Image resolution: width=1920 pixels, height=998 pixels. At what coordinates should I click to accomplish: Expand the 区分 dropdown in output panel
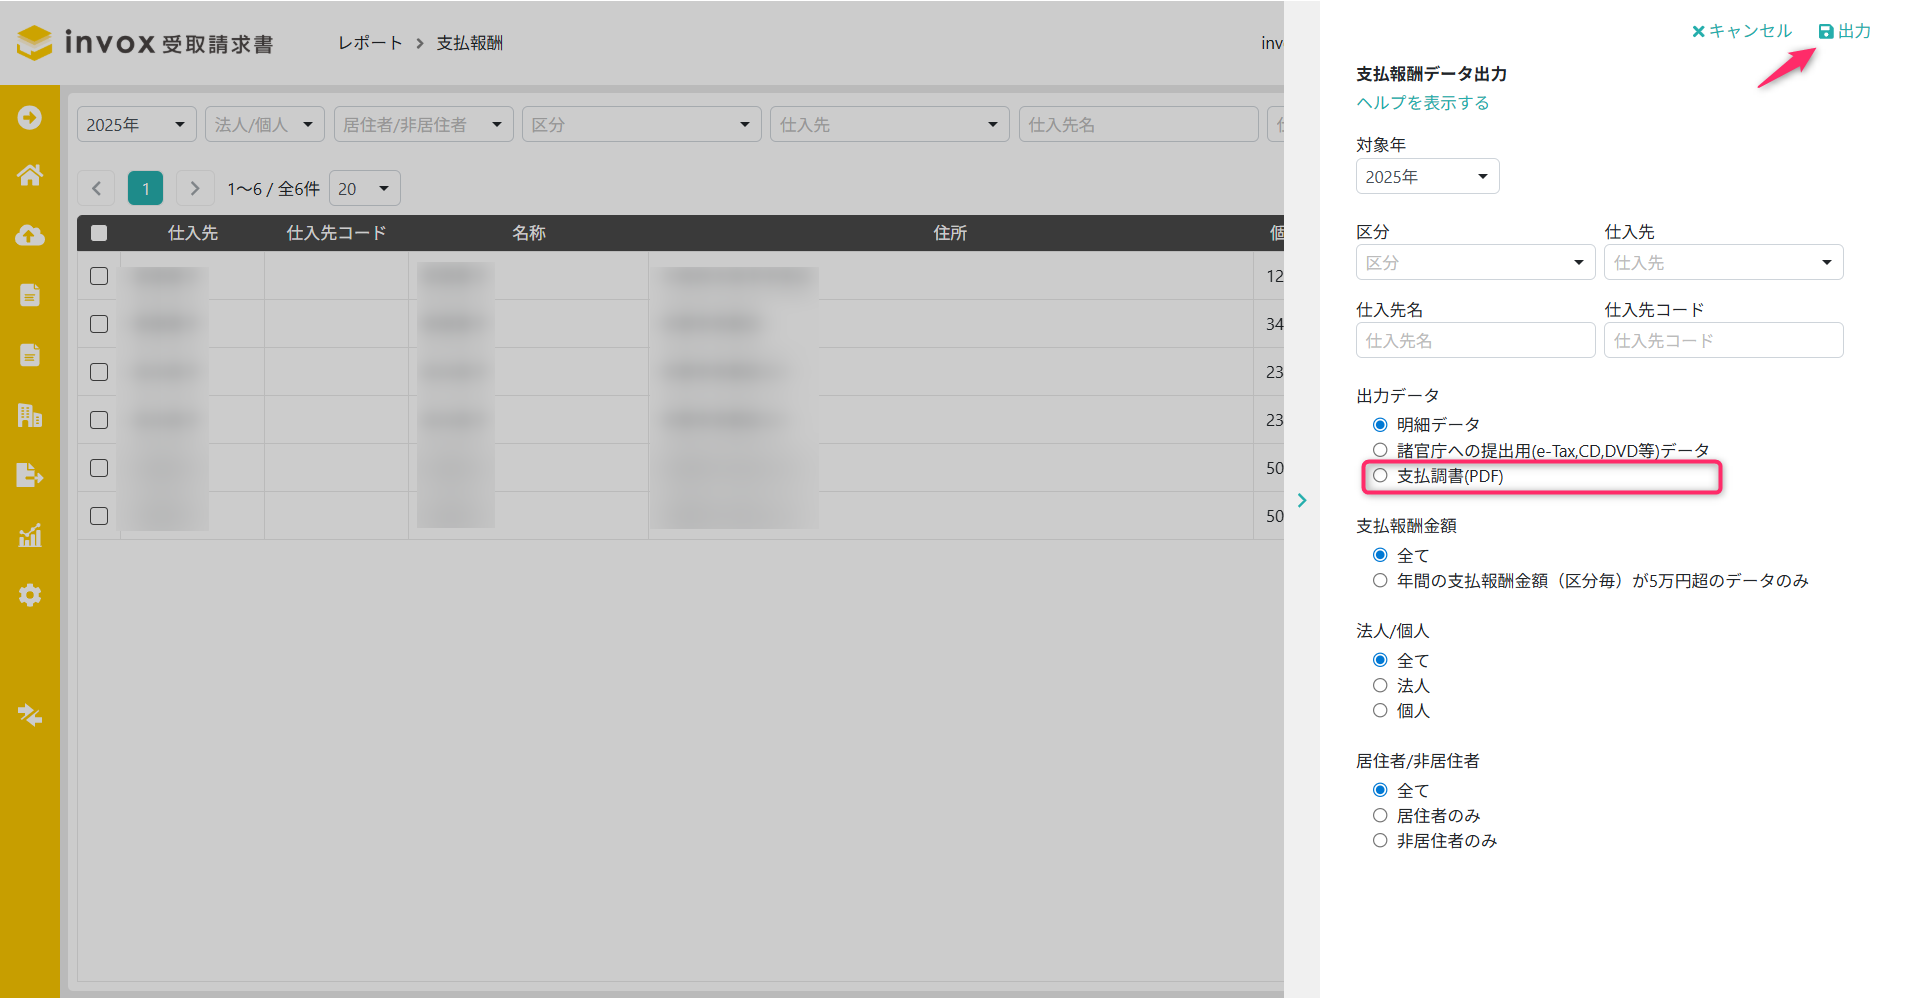point(1474,263)
